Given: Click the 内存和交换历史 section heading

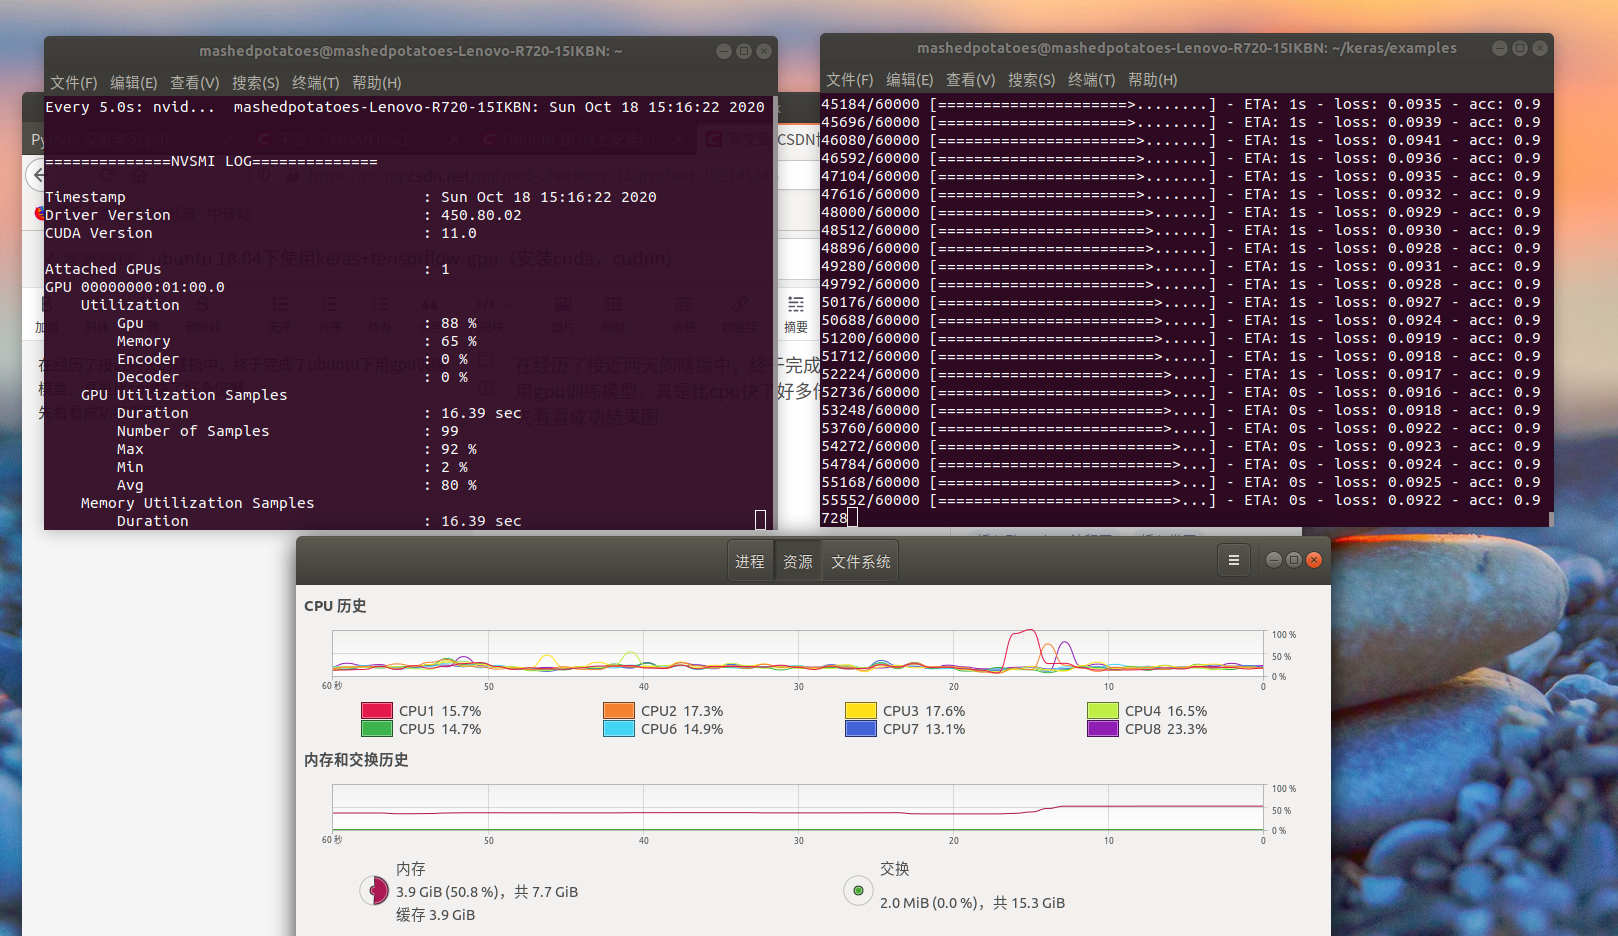Looking at the screenshot, I should (356, 760).
